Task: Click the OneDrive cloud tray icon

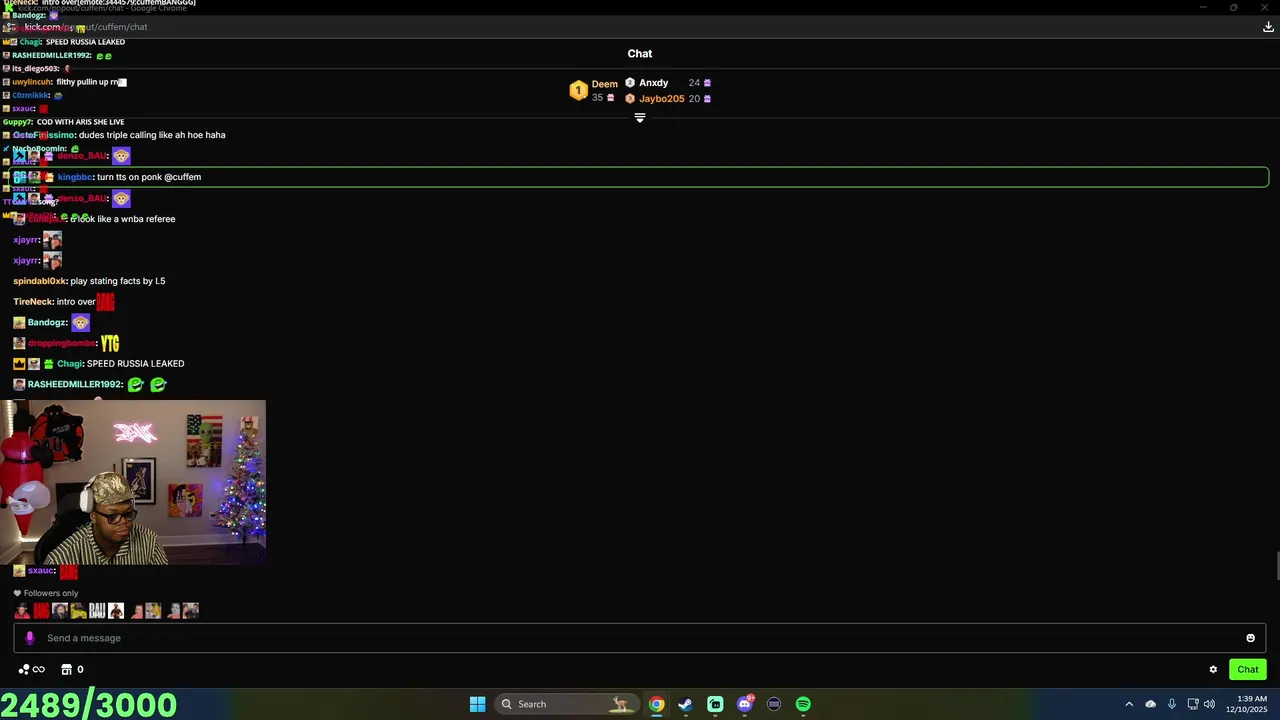Action: tap(1150, 704)
